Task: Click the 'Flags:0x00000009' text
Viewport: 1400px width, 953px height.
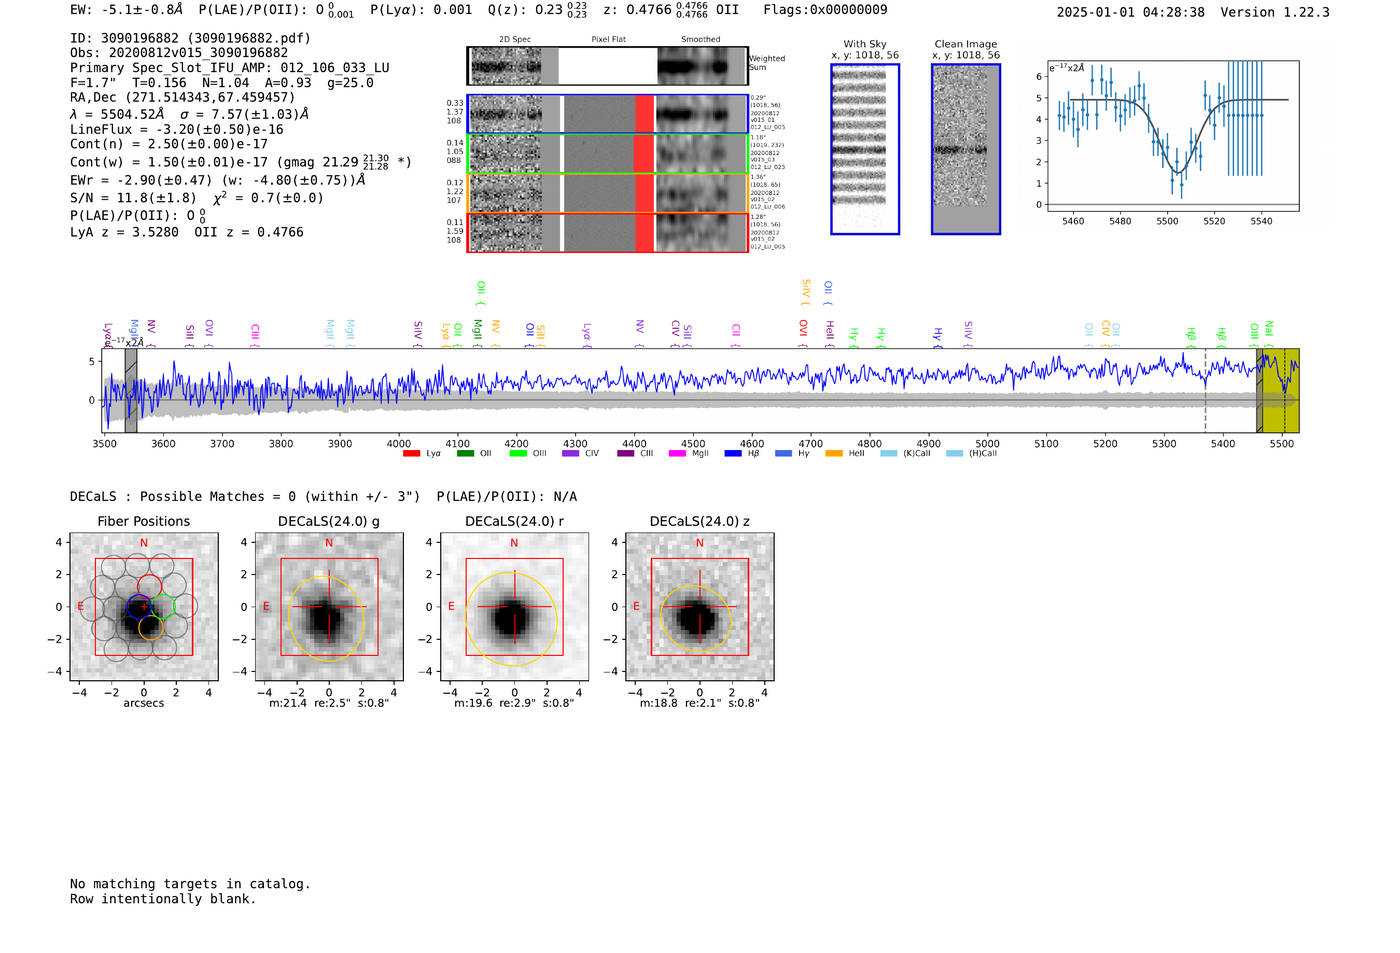Action: 825,10
